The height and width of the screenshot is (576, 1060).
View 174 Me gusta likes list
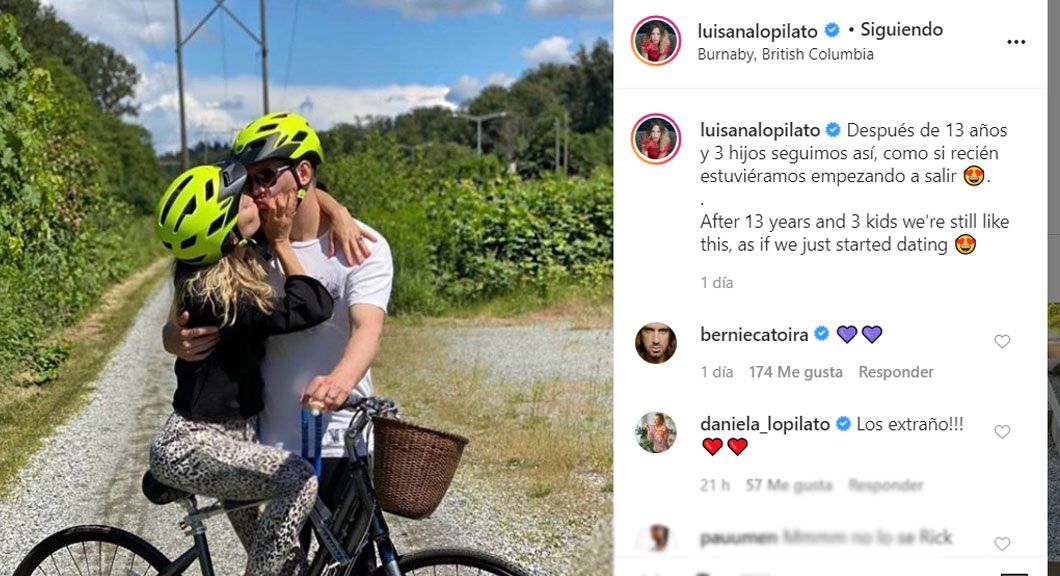tap(796, 372)
